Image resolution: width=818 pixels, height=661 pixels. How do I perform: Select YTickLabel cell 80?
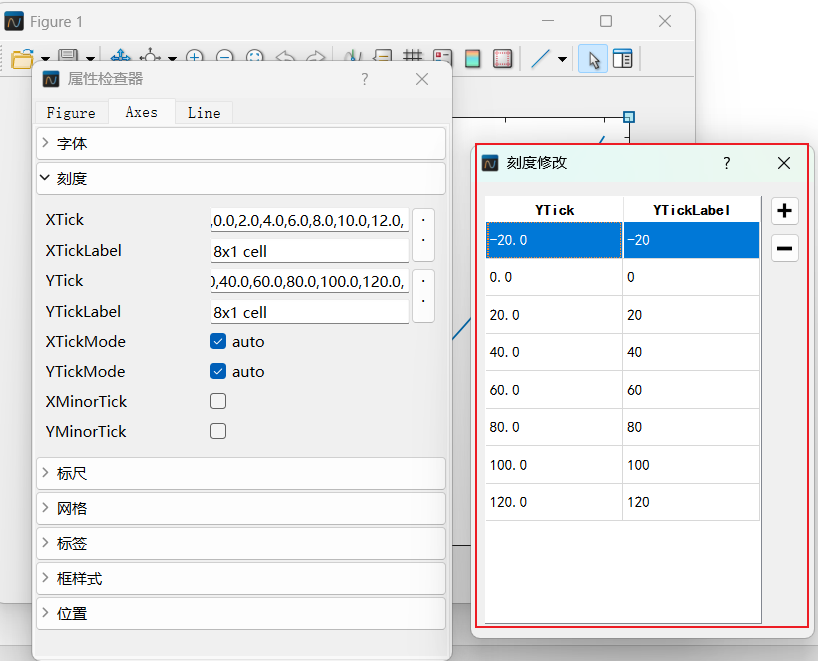click(691, 427)
